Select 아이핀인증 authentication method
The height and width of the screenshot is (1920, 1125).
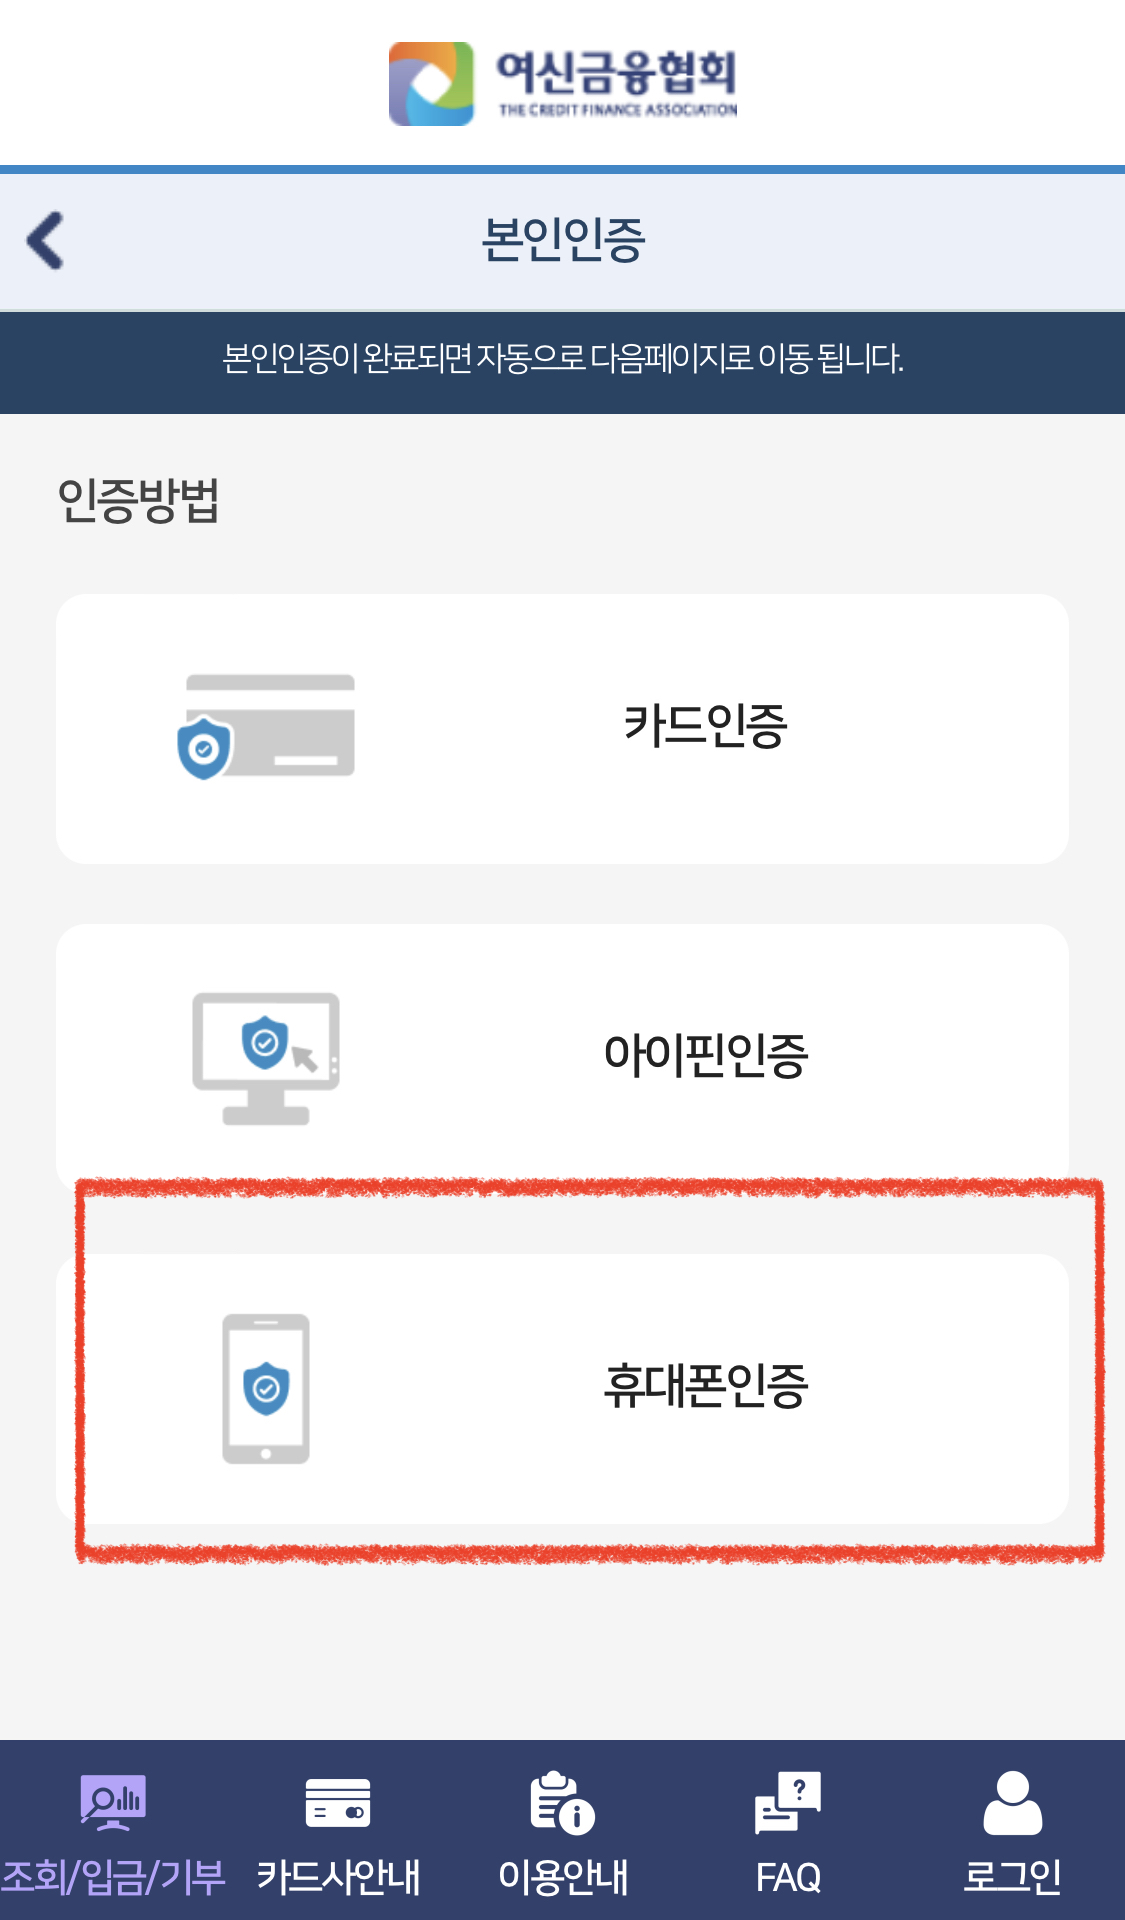pos(562,1058)
